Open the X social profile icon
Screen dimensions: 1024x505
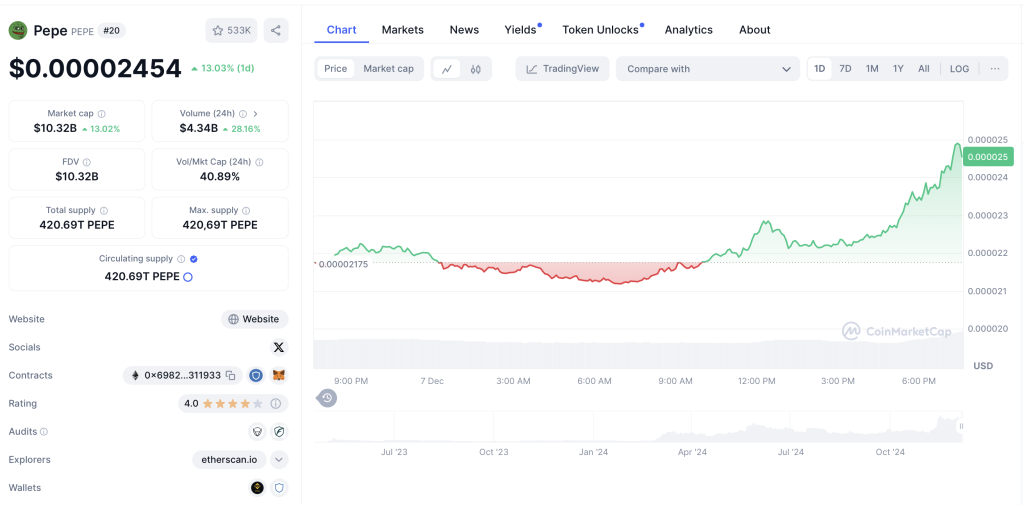[280, 348]
